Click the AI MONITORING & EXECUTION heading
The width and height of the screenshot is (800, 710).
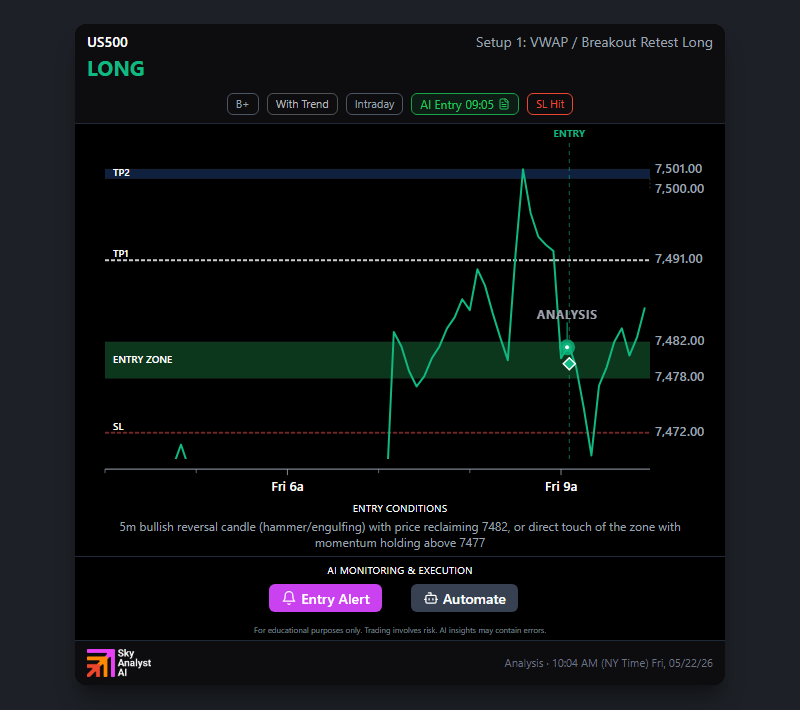[x=400, y=570]
